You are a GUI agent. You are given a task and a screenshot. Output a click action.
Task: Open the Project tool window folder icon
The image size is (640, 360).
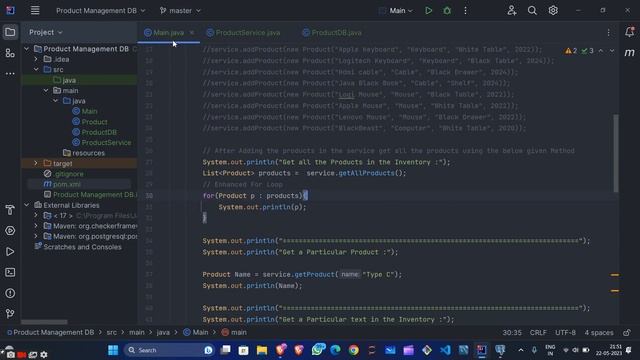pos(10,32)
